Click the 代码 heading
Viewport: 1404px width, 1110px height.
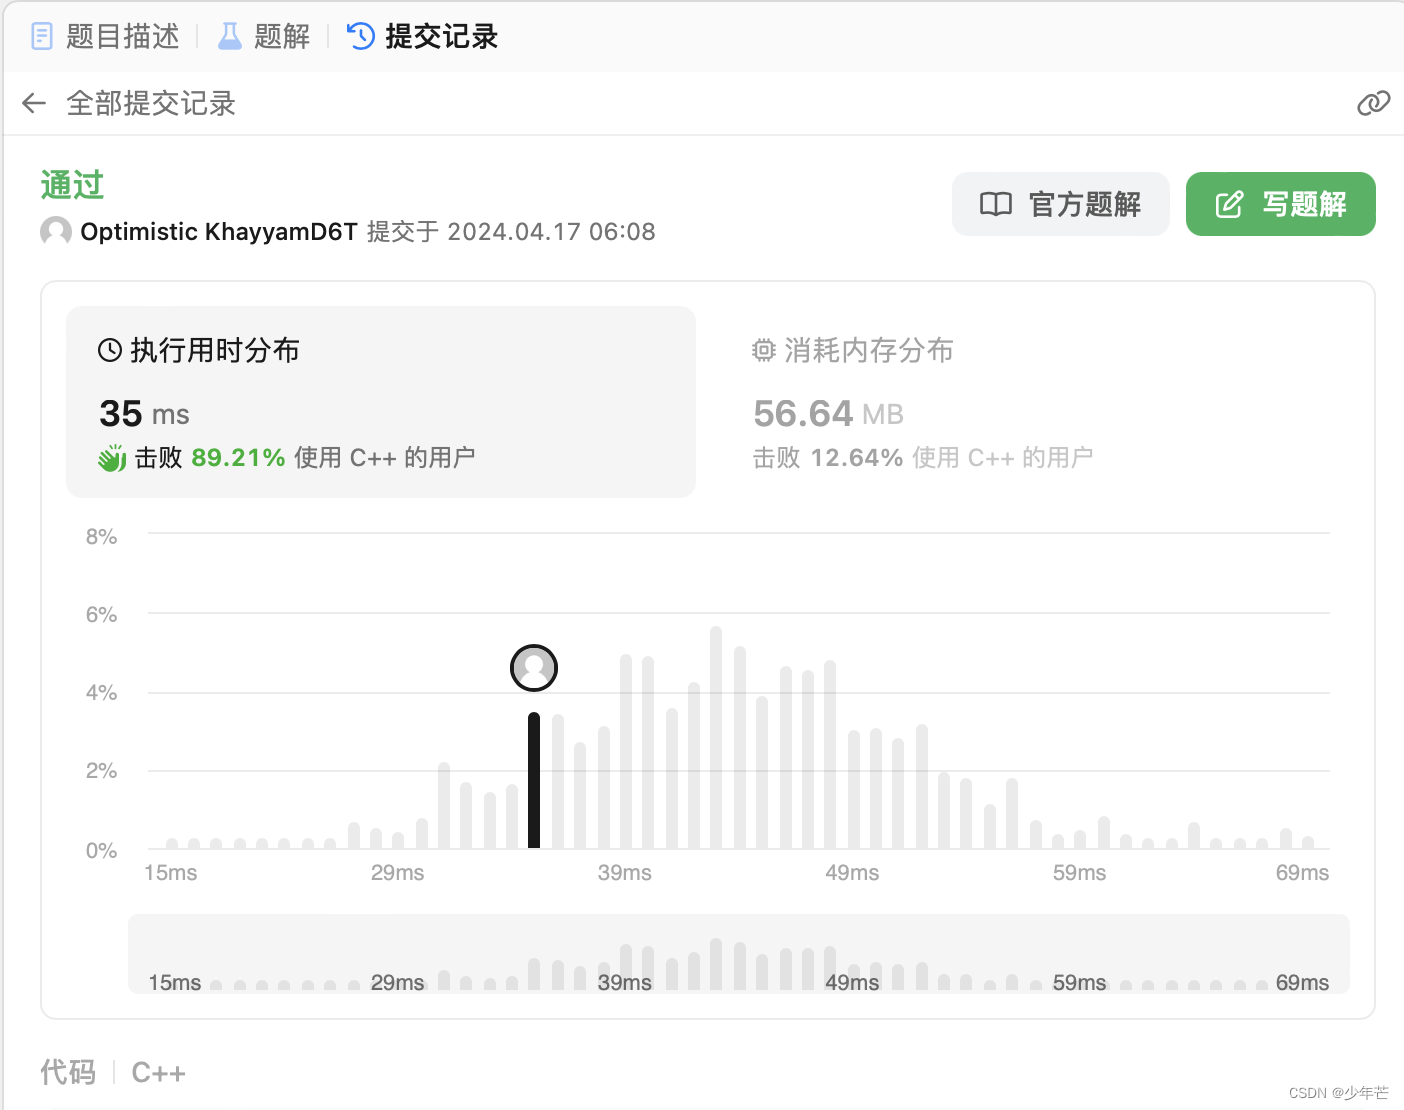click(68, 1073)
